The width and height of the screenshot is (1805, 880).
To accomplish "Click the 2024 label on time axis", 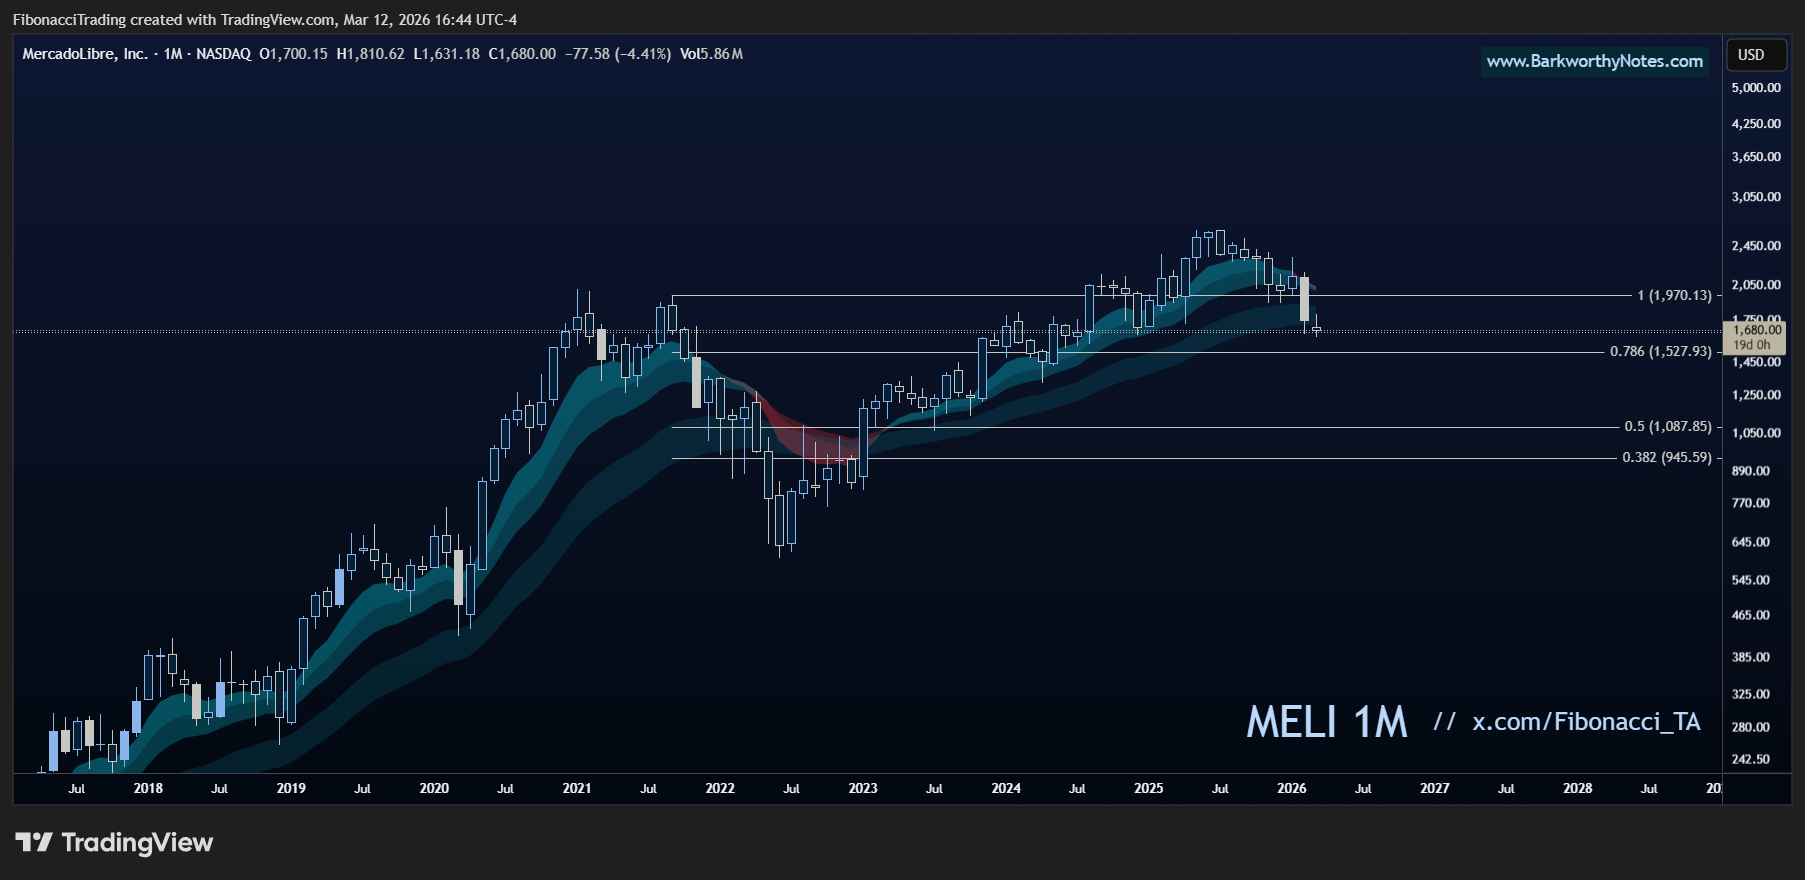I will pos(1006,788).
